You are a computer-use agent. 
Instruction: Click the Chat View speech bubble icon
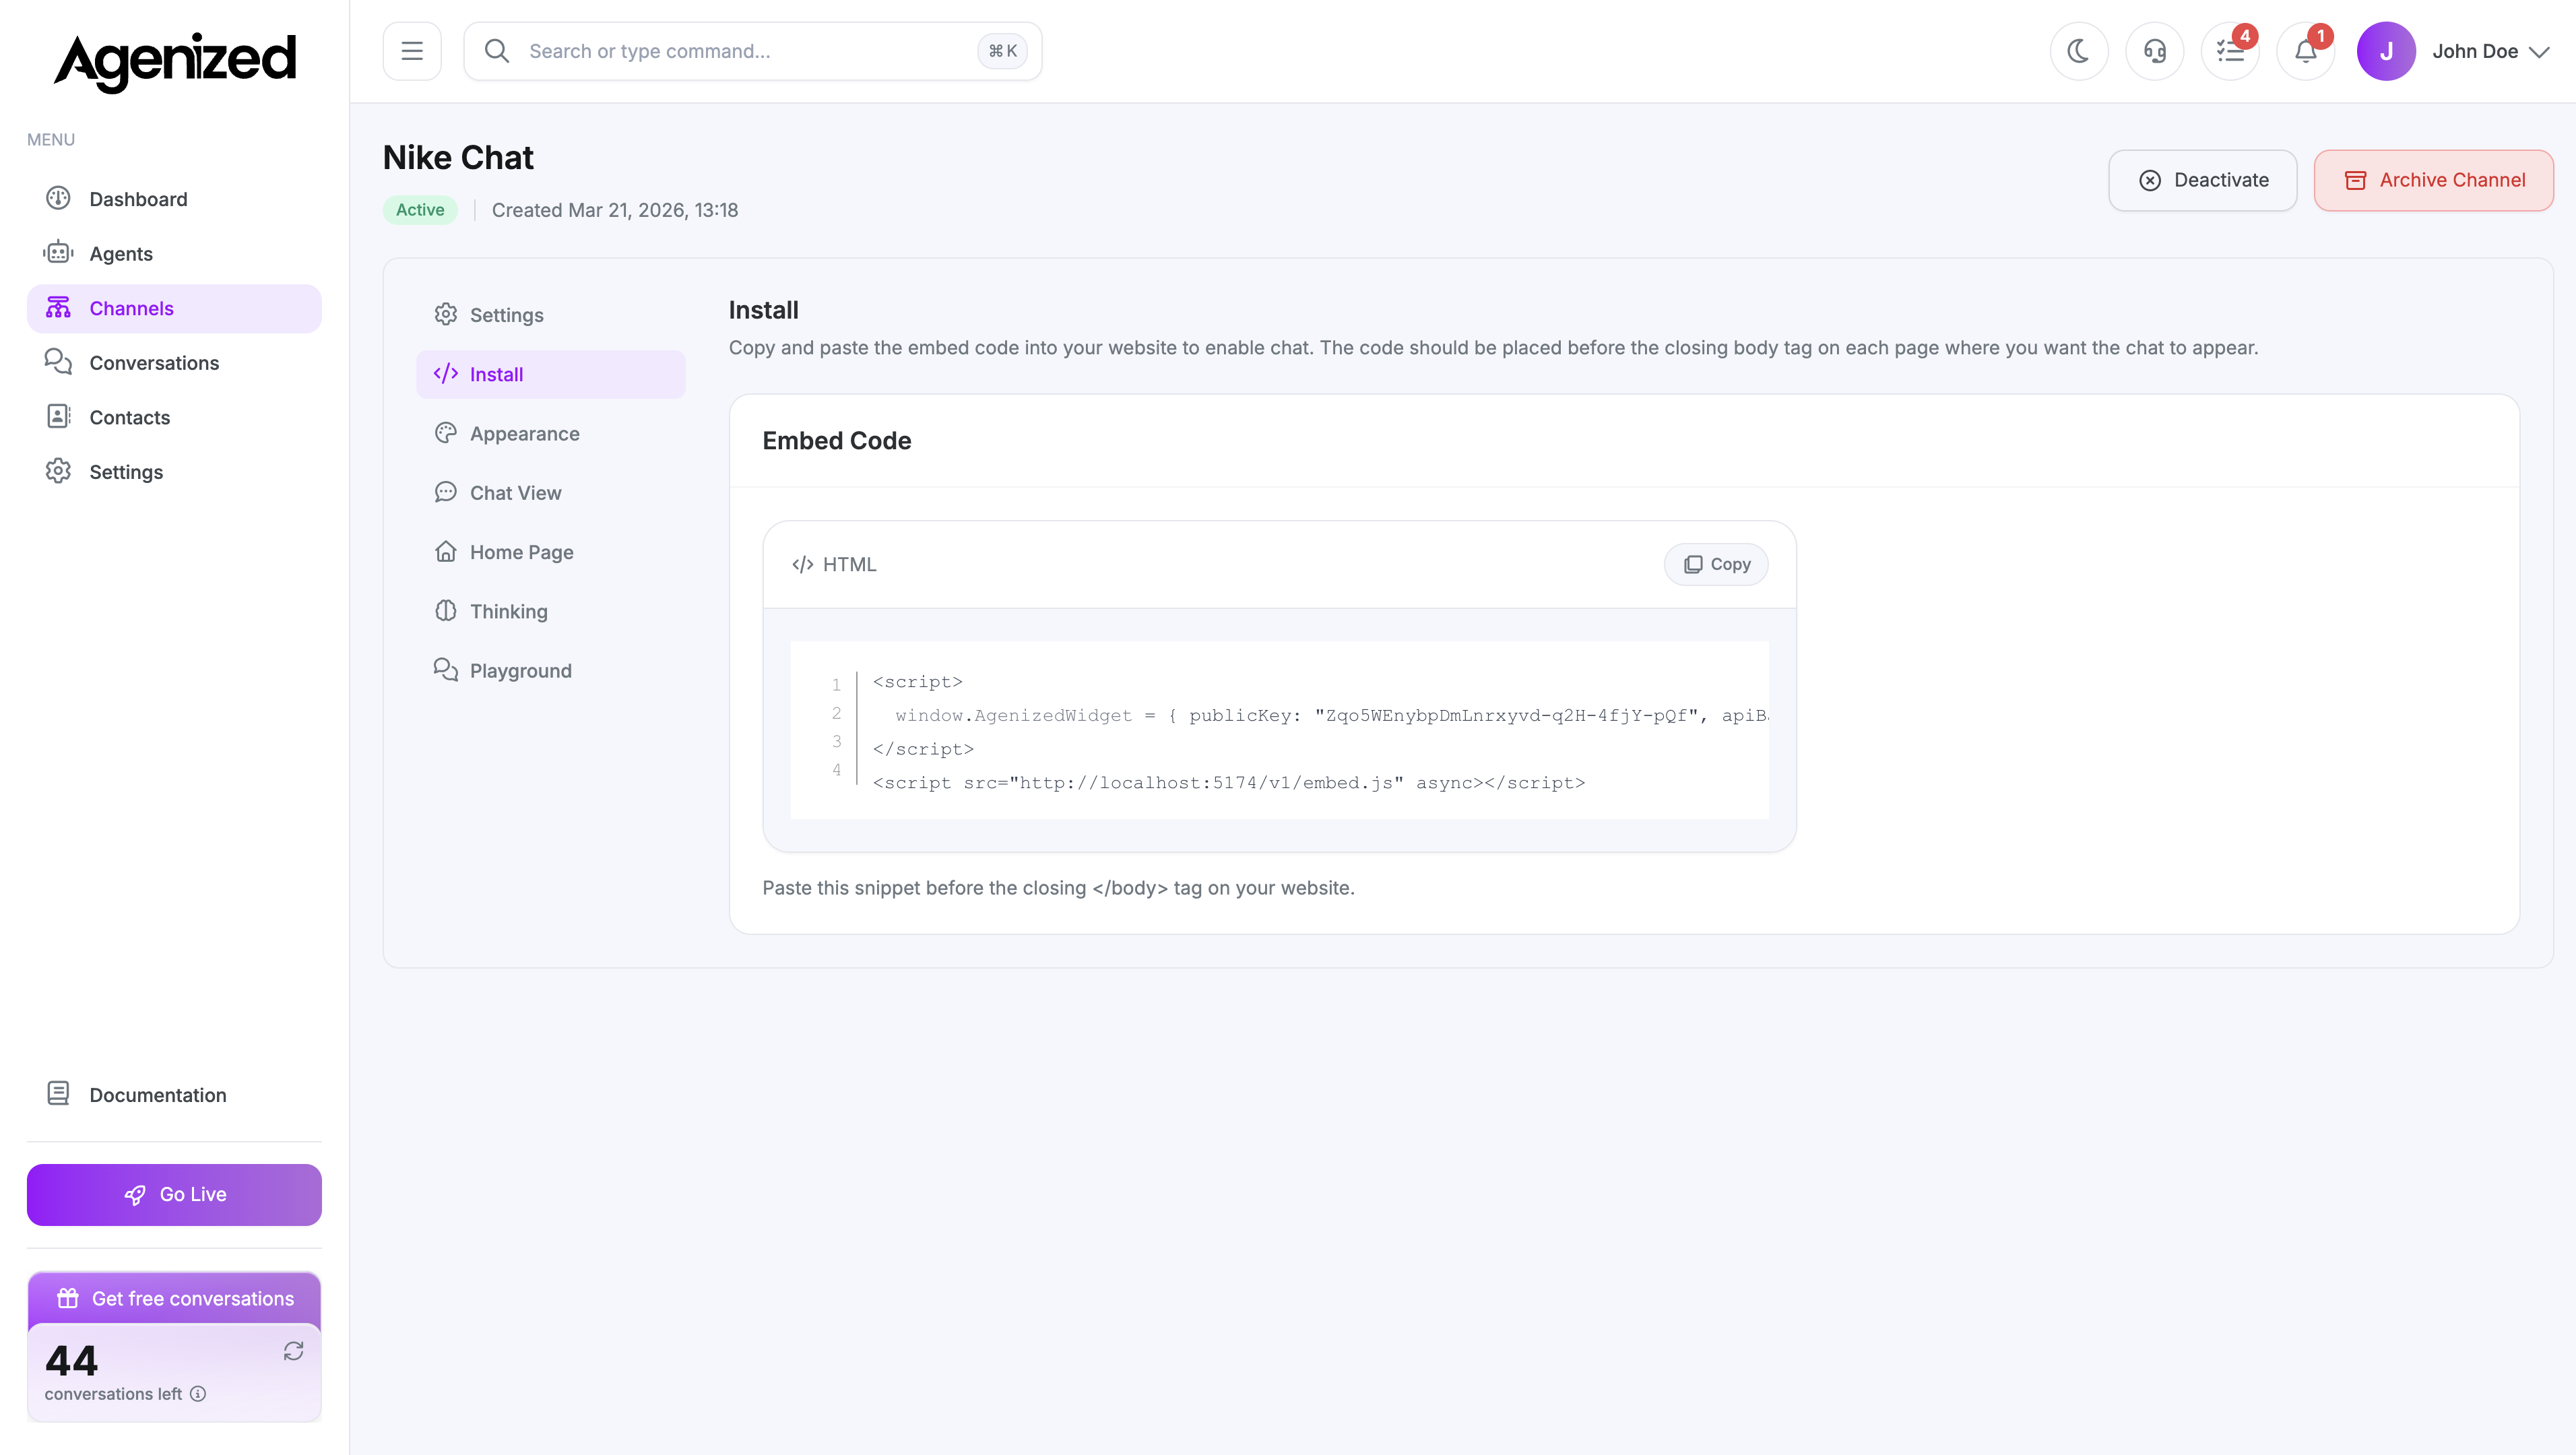(x=446, y=491)
